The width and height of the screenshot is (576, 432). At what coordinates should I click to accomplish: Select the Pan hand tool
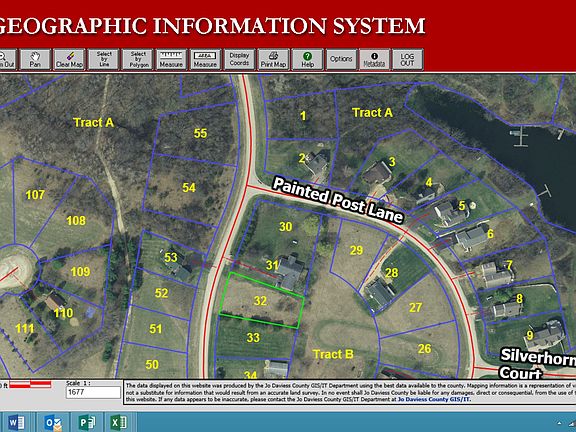click(x=35, y=60)
